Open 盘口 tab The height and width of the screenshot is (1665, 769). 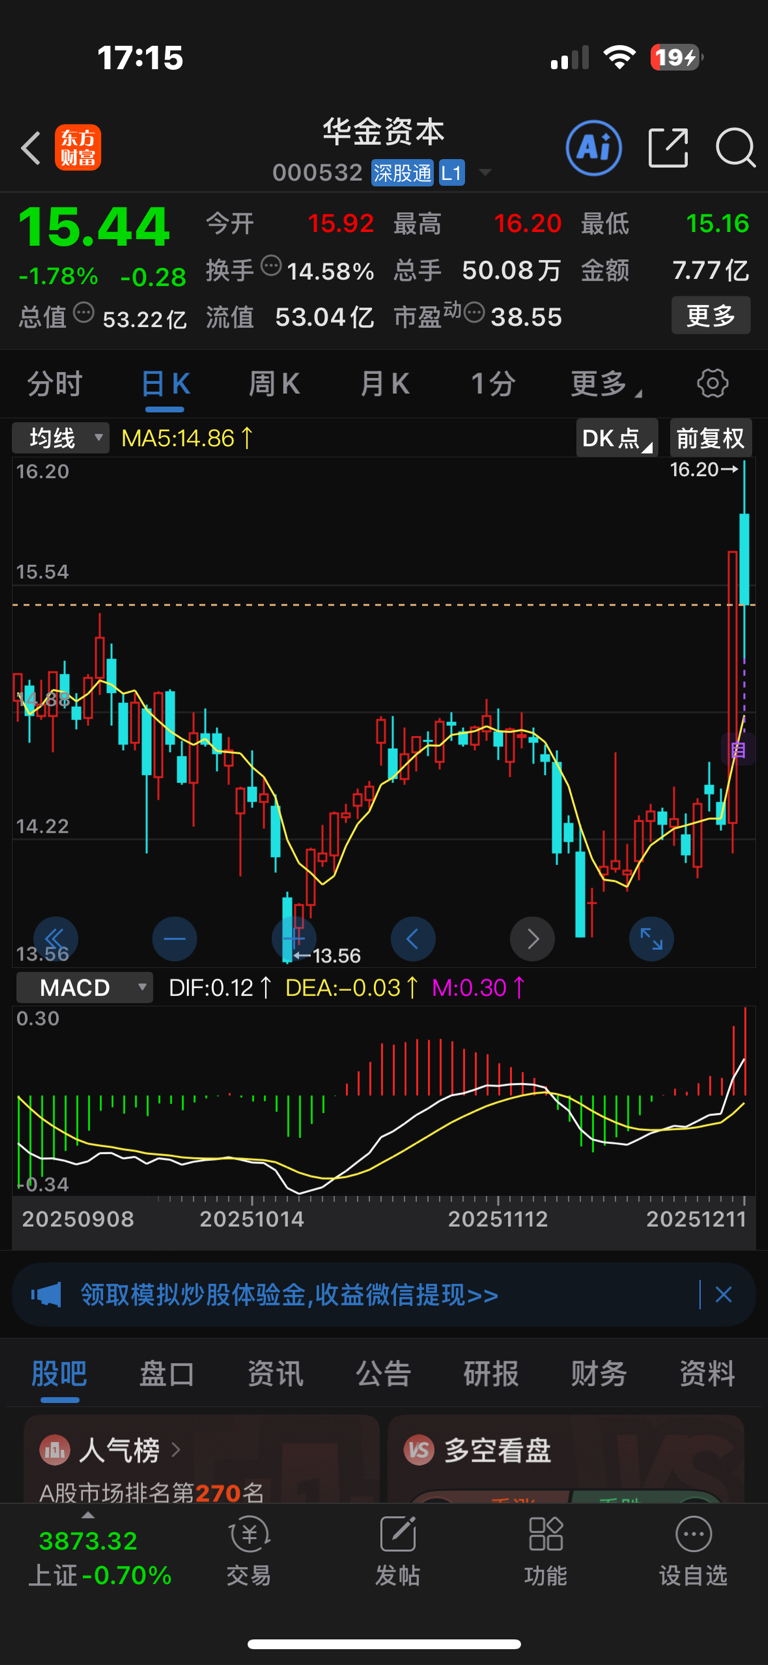point(167,1374)
